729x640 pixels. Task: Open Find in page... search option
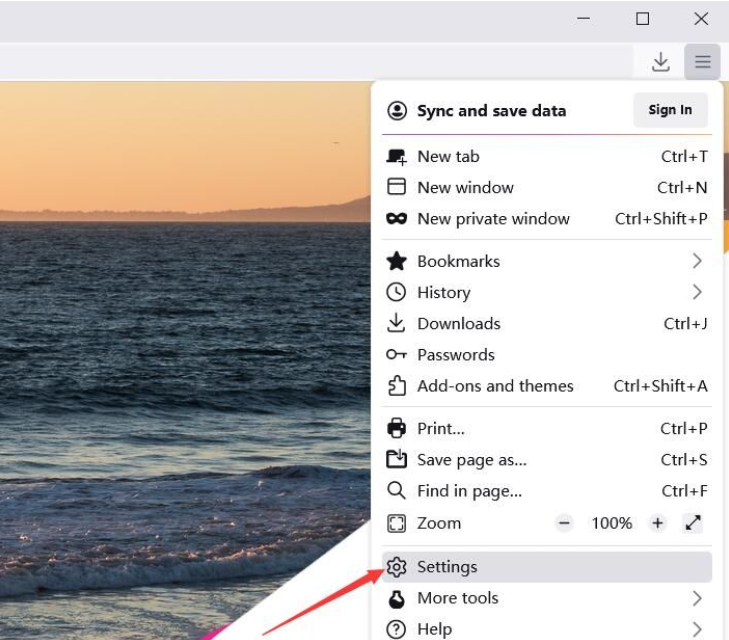469,491
